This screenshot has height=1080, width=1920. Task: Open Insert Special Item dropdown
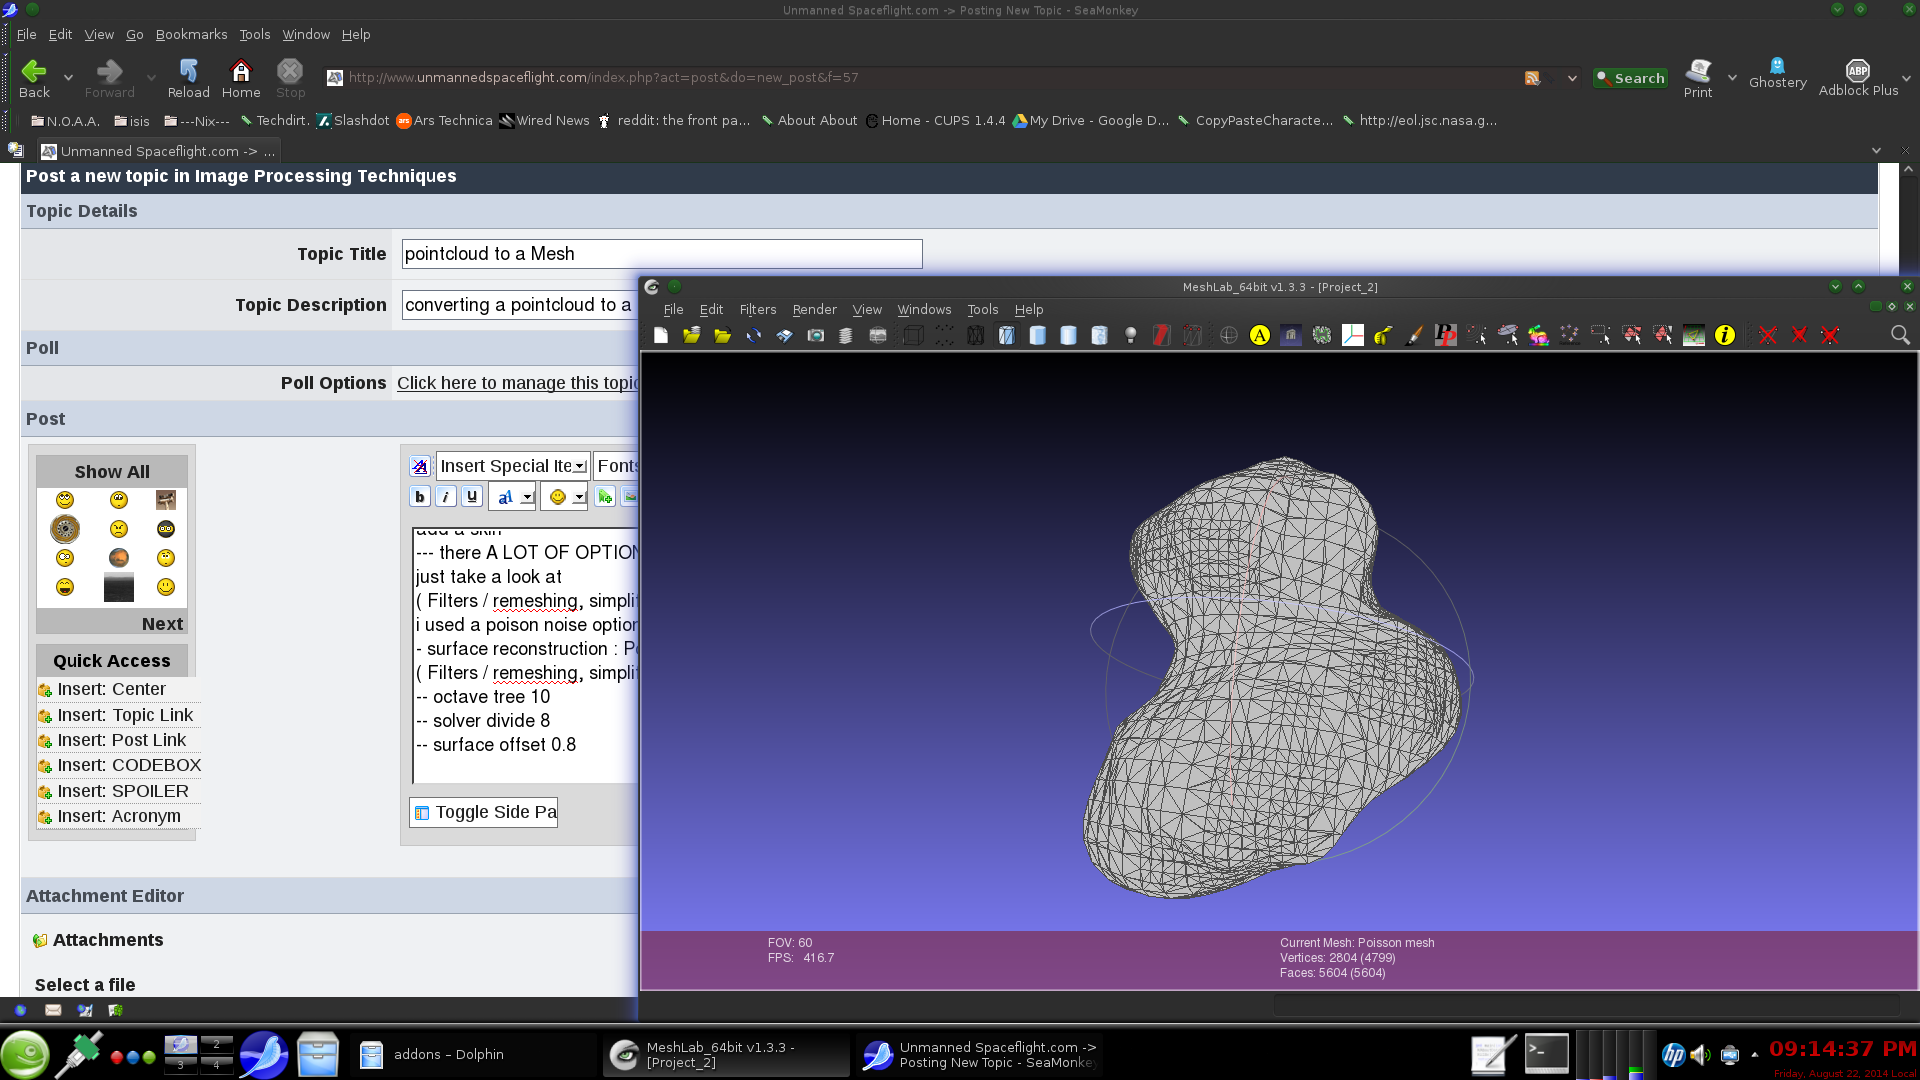click(513, 466)
